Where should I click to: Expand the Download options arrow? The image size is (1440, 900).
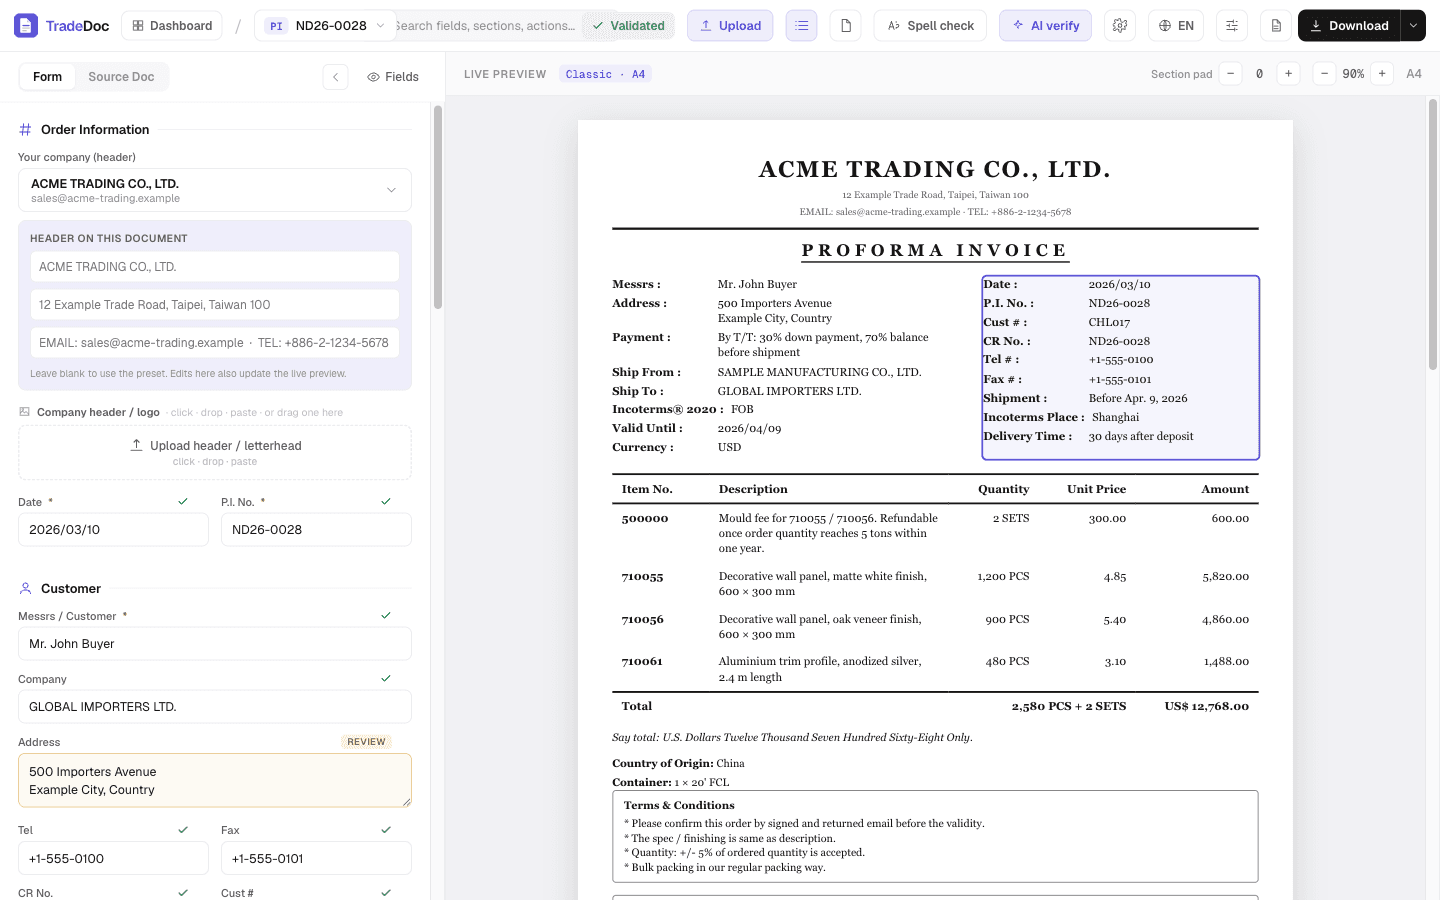coord(1413,26)
